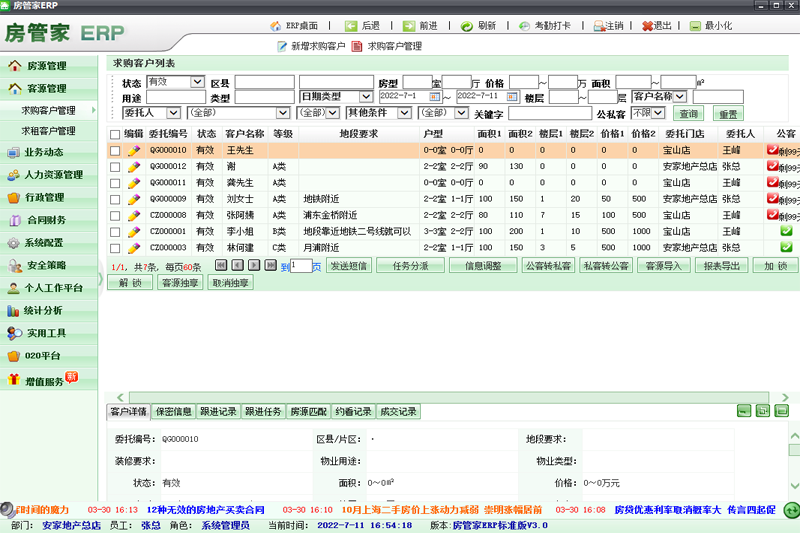The height and width of the screenshot is (533, 800).
Task: Click the 查询 search button
Action: (x=689, y=114)
